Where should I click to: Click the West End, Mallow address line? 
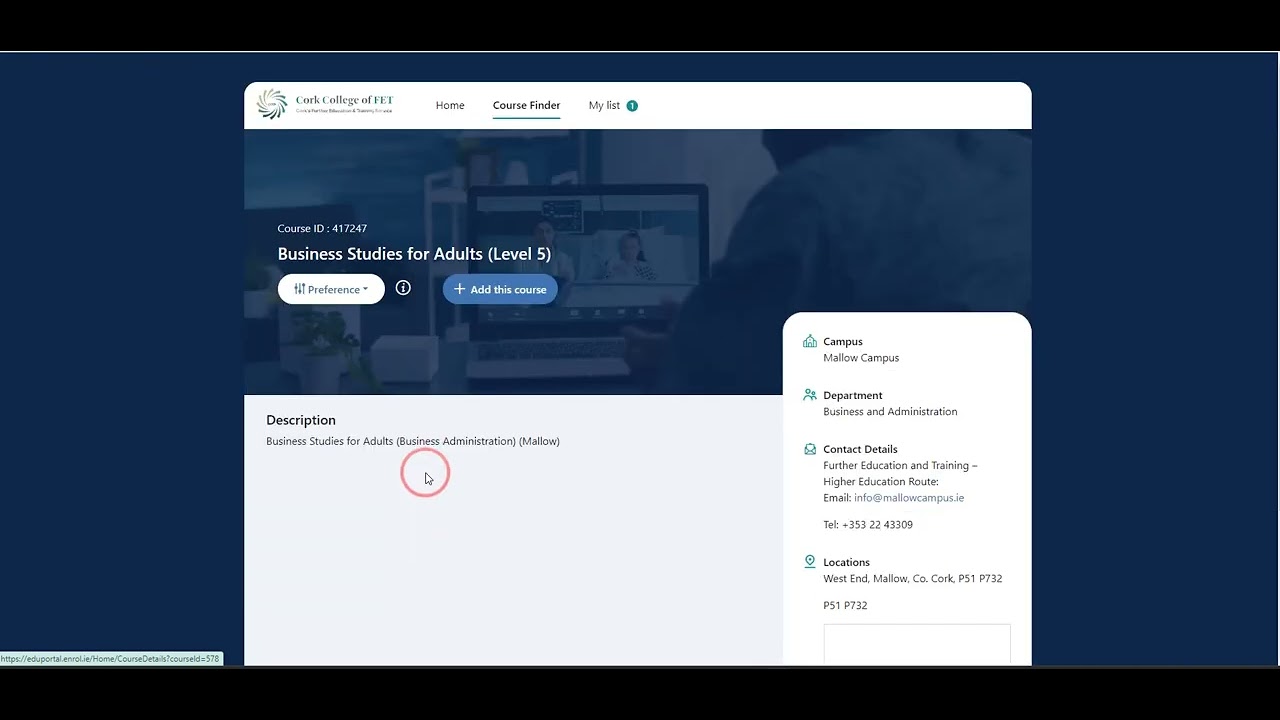point(912,578)
